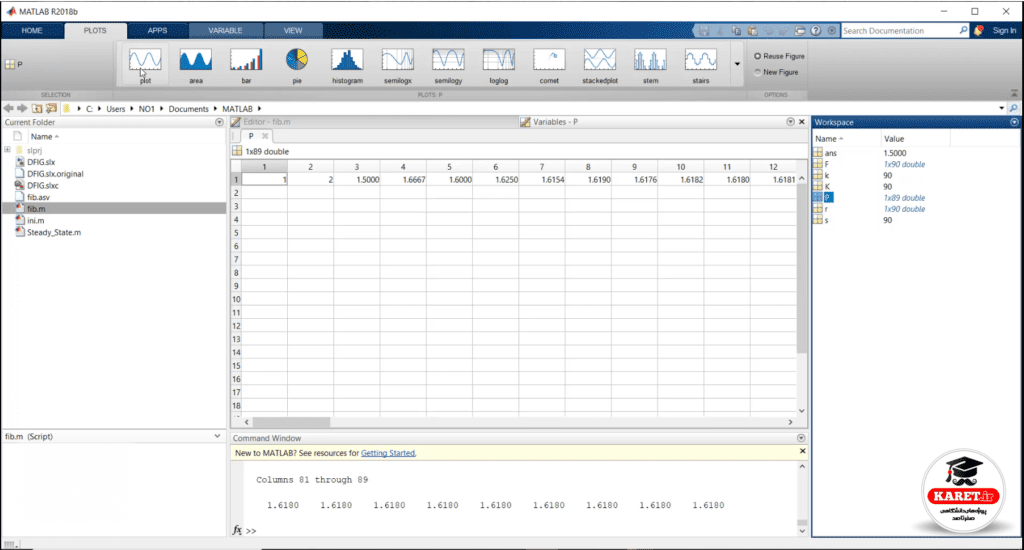This screenshot has height=550, width=1024.
Task: Open the notifications bell icon
Action: click(978, 31)
